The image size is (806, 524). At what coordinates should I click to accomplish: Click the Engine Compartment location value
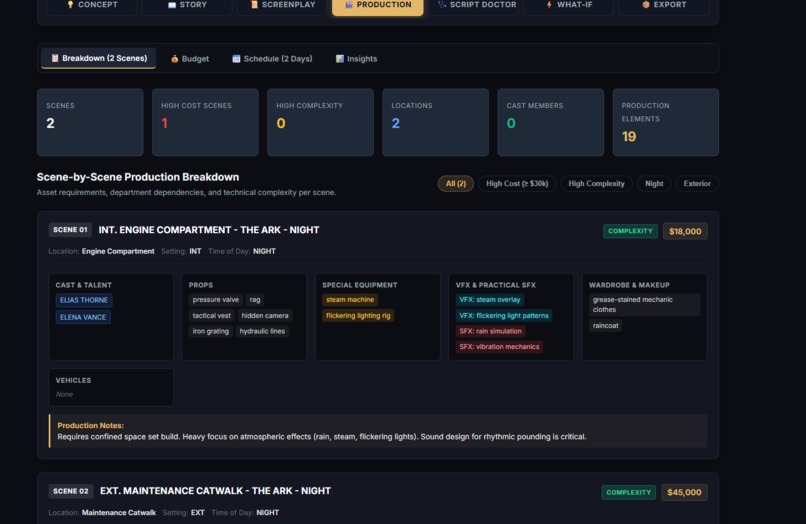tap(118, 251)
